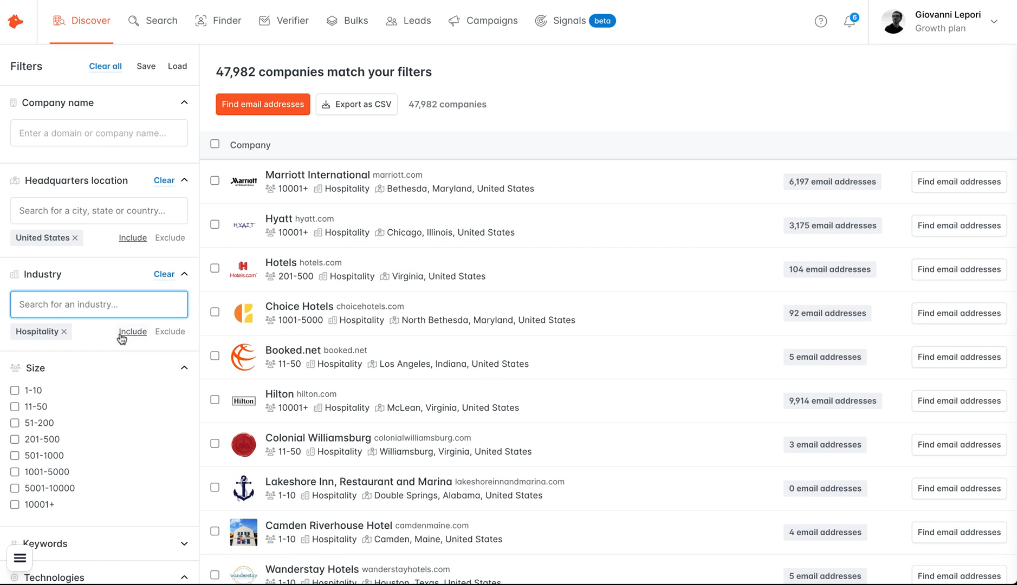This screenshot has width=1017, height=585.
Task: Collapse the Company name filter section
Action: tap(184, 102)
